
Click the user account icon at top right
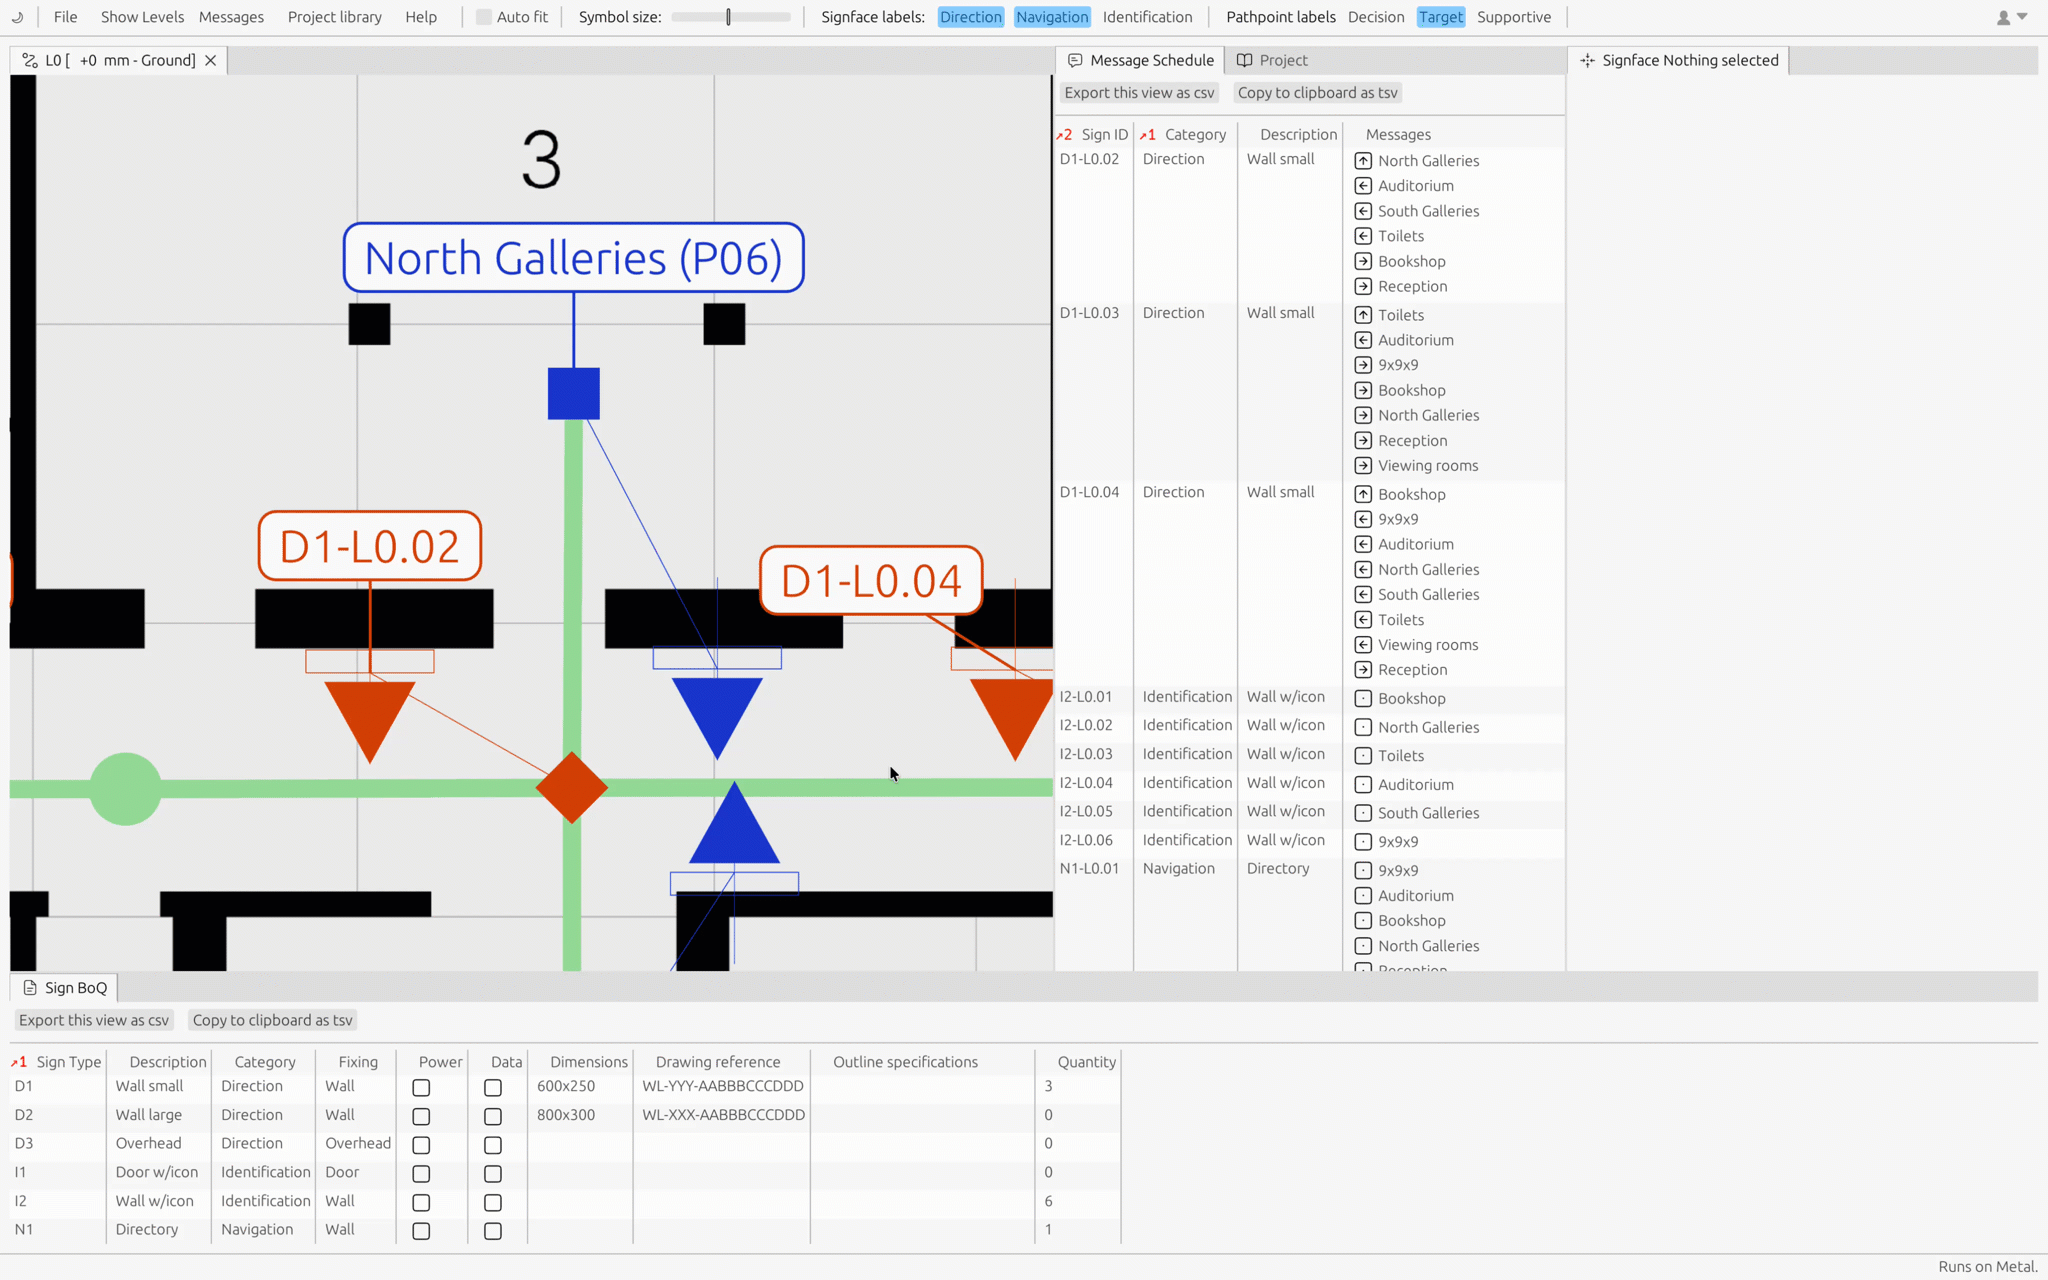(x=2003, y=17)
